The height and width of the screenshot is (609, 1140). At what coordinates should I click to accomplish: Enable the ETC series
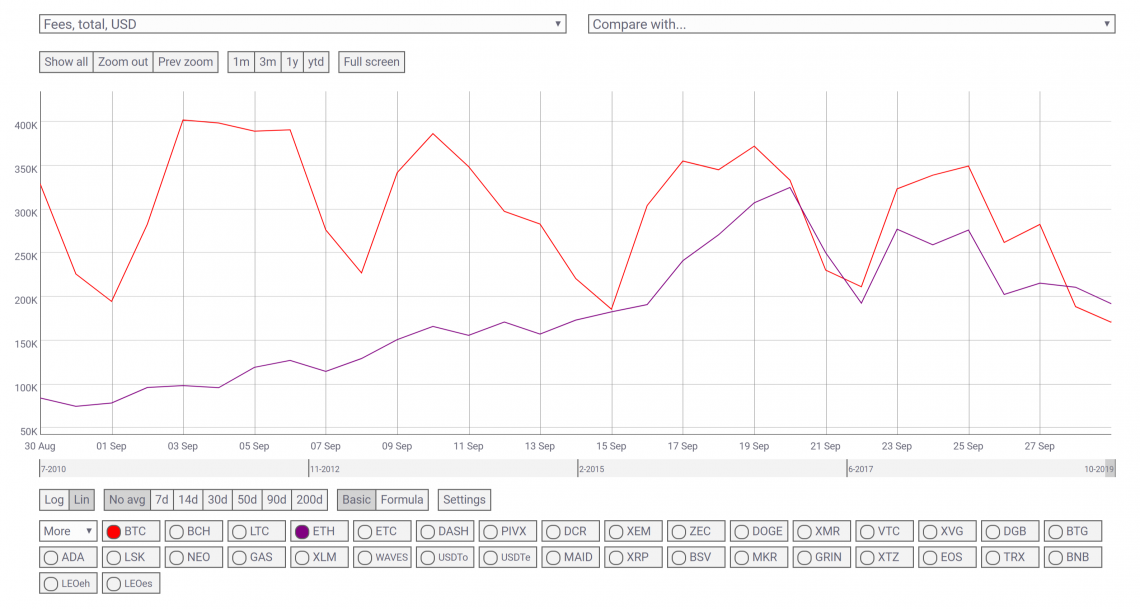(x=382, y=531)
